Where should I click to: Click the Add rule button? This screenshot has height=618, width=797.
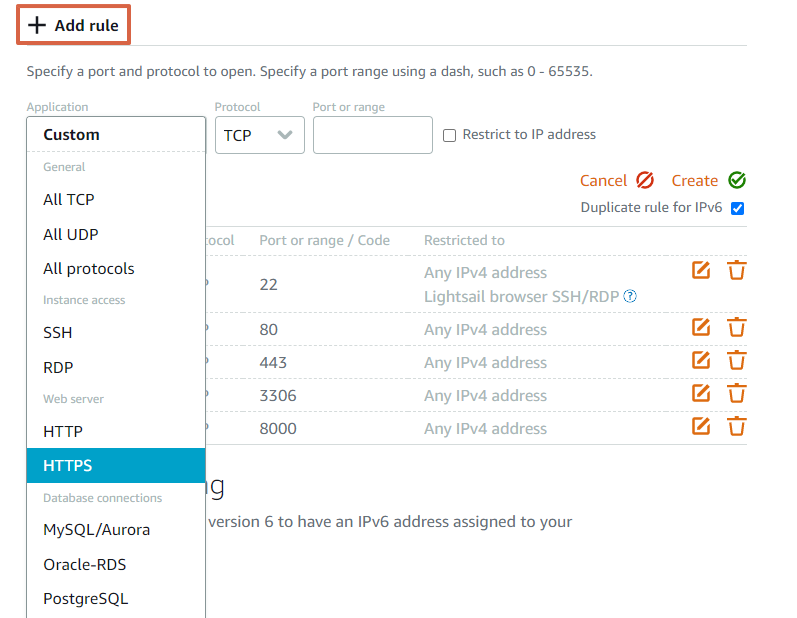click(73, 25)
